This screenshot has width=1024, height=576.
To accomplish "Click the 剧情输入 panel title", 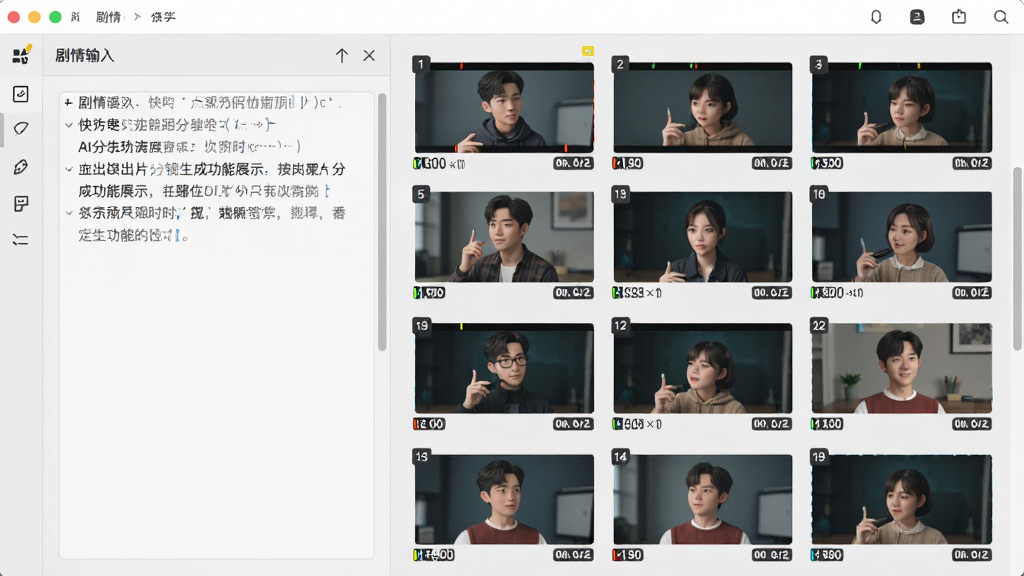I will click(x=84, y=56).
